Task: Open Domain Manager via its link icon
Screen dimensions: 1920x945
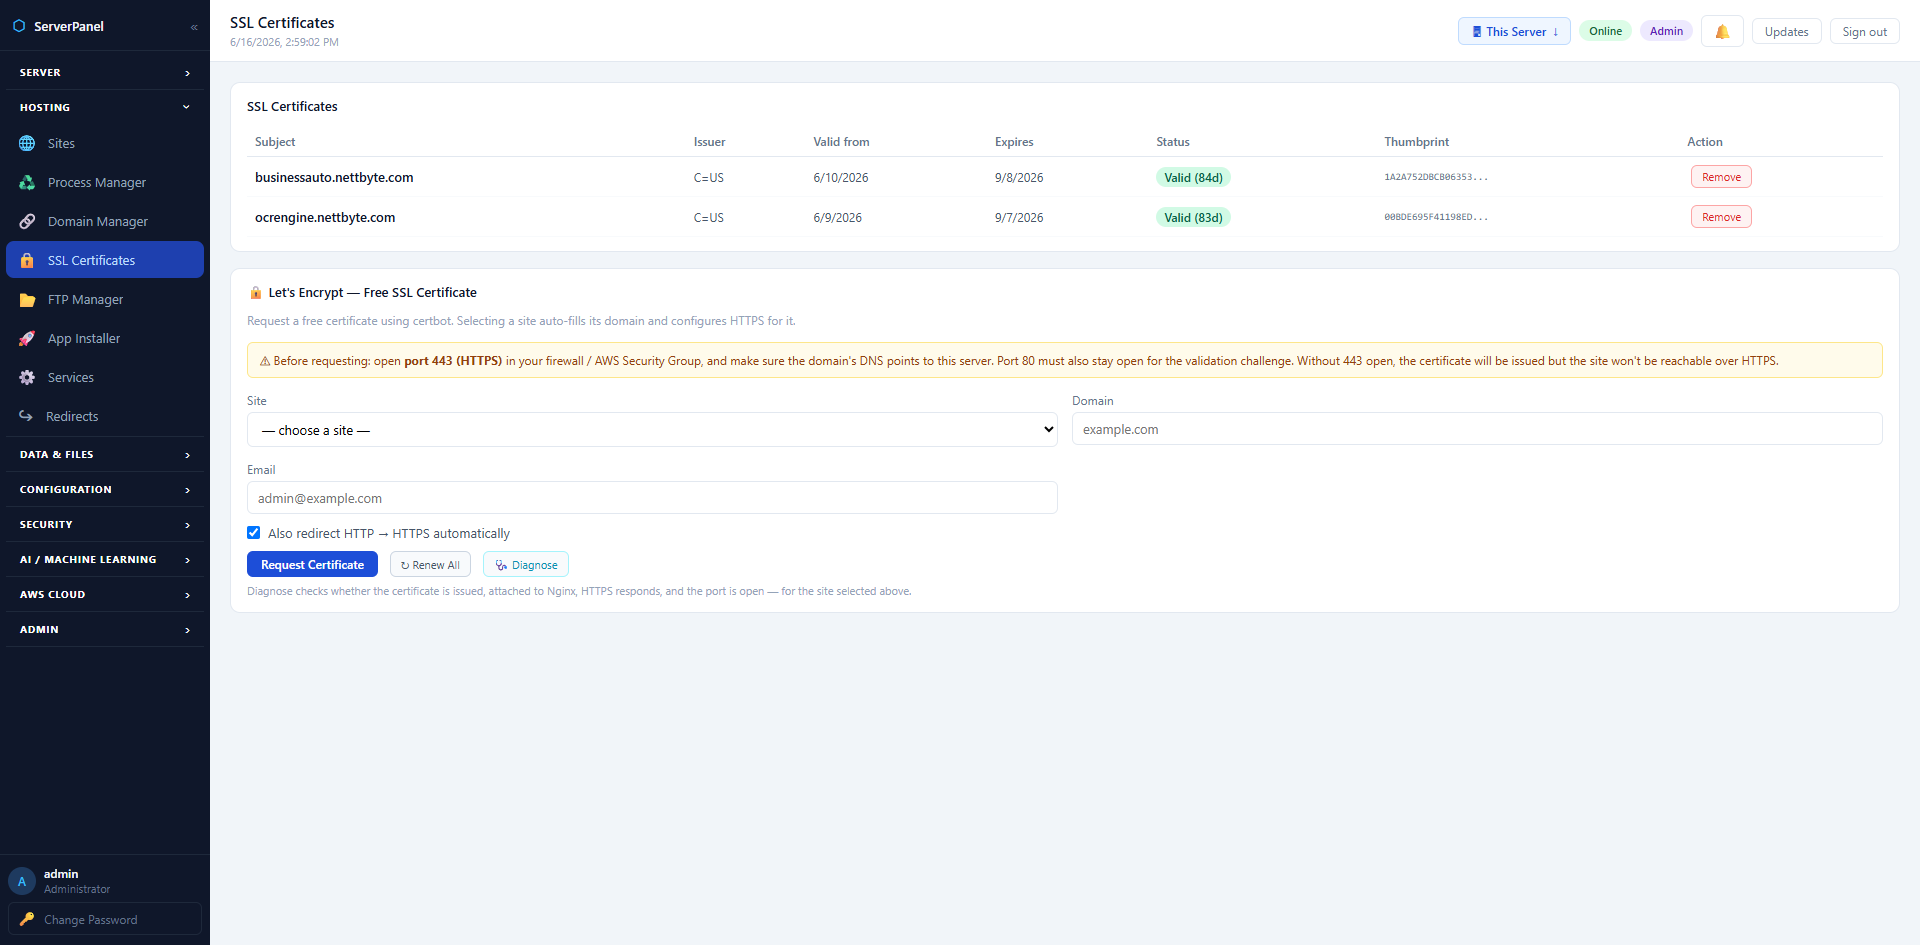Action: pyautogui.click(x=27, y=222)
